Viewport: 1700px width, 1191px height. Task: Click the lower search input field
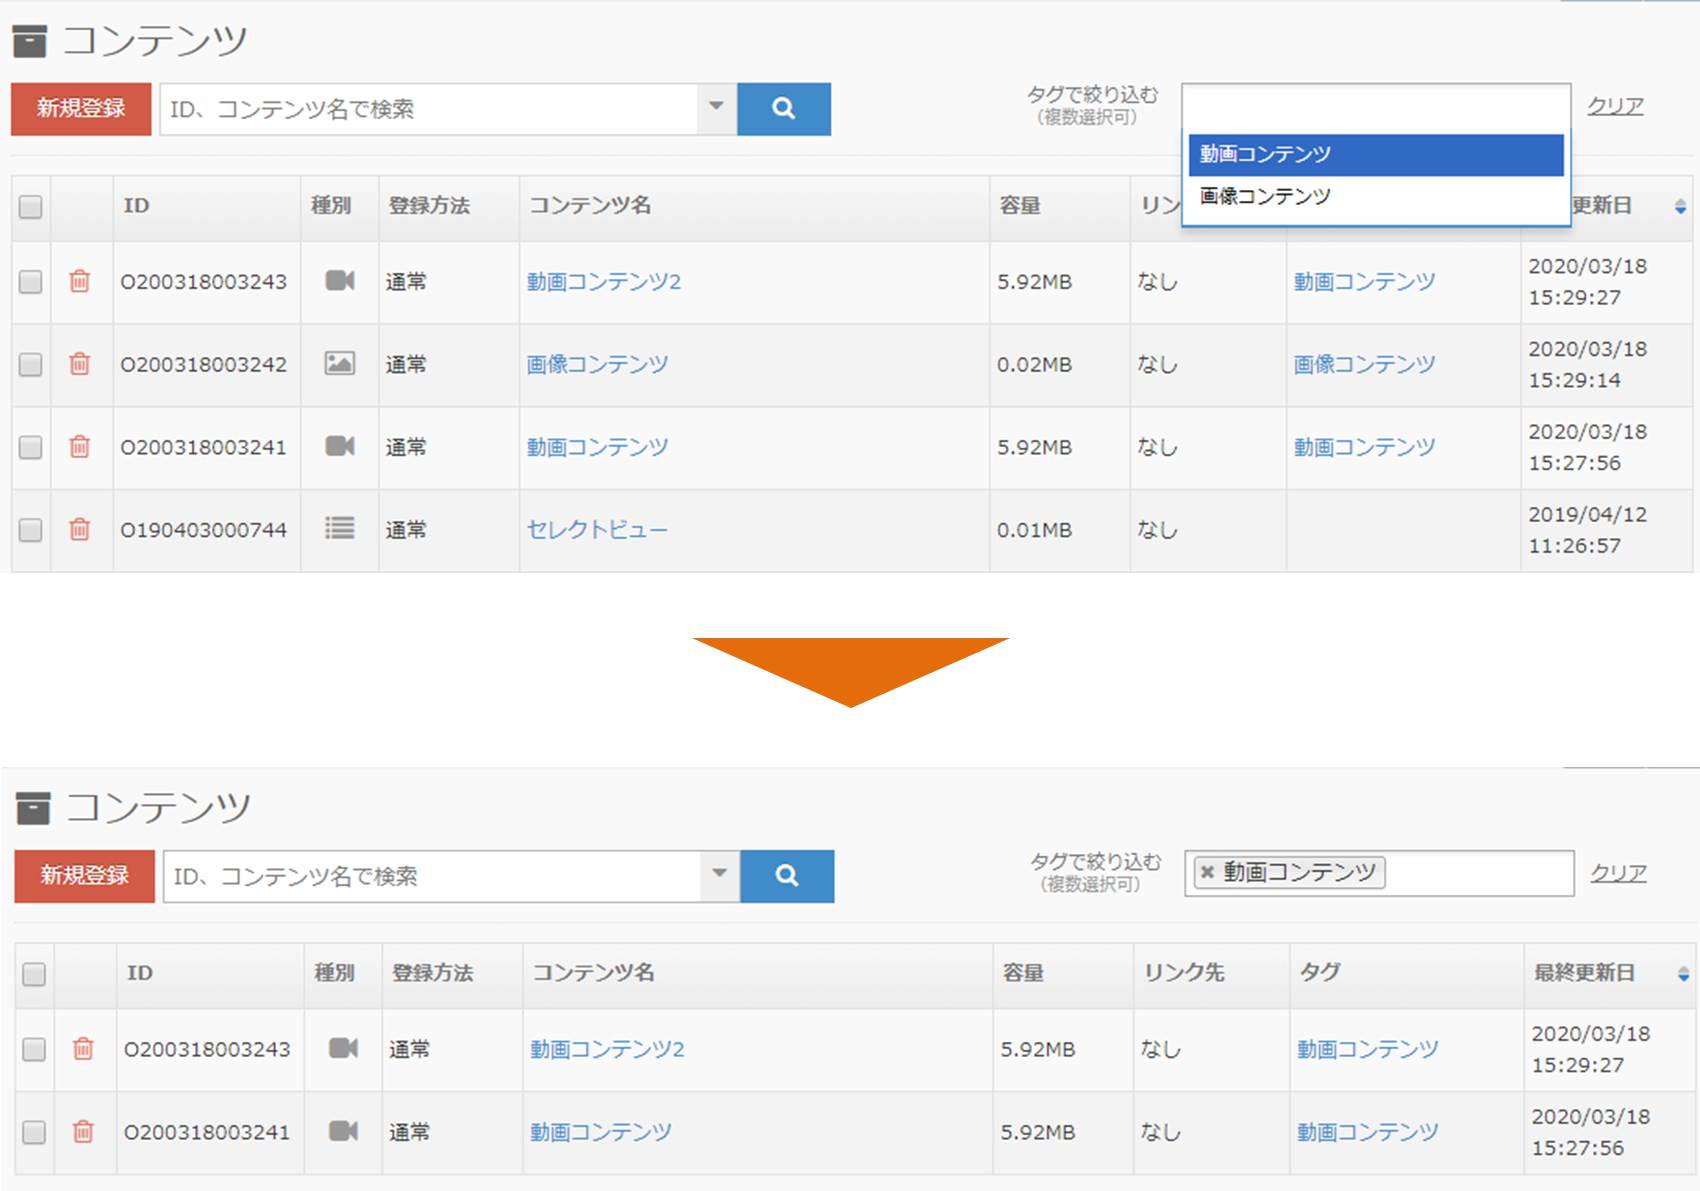[431, 876]
